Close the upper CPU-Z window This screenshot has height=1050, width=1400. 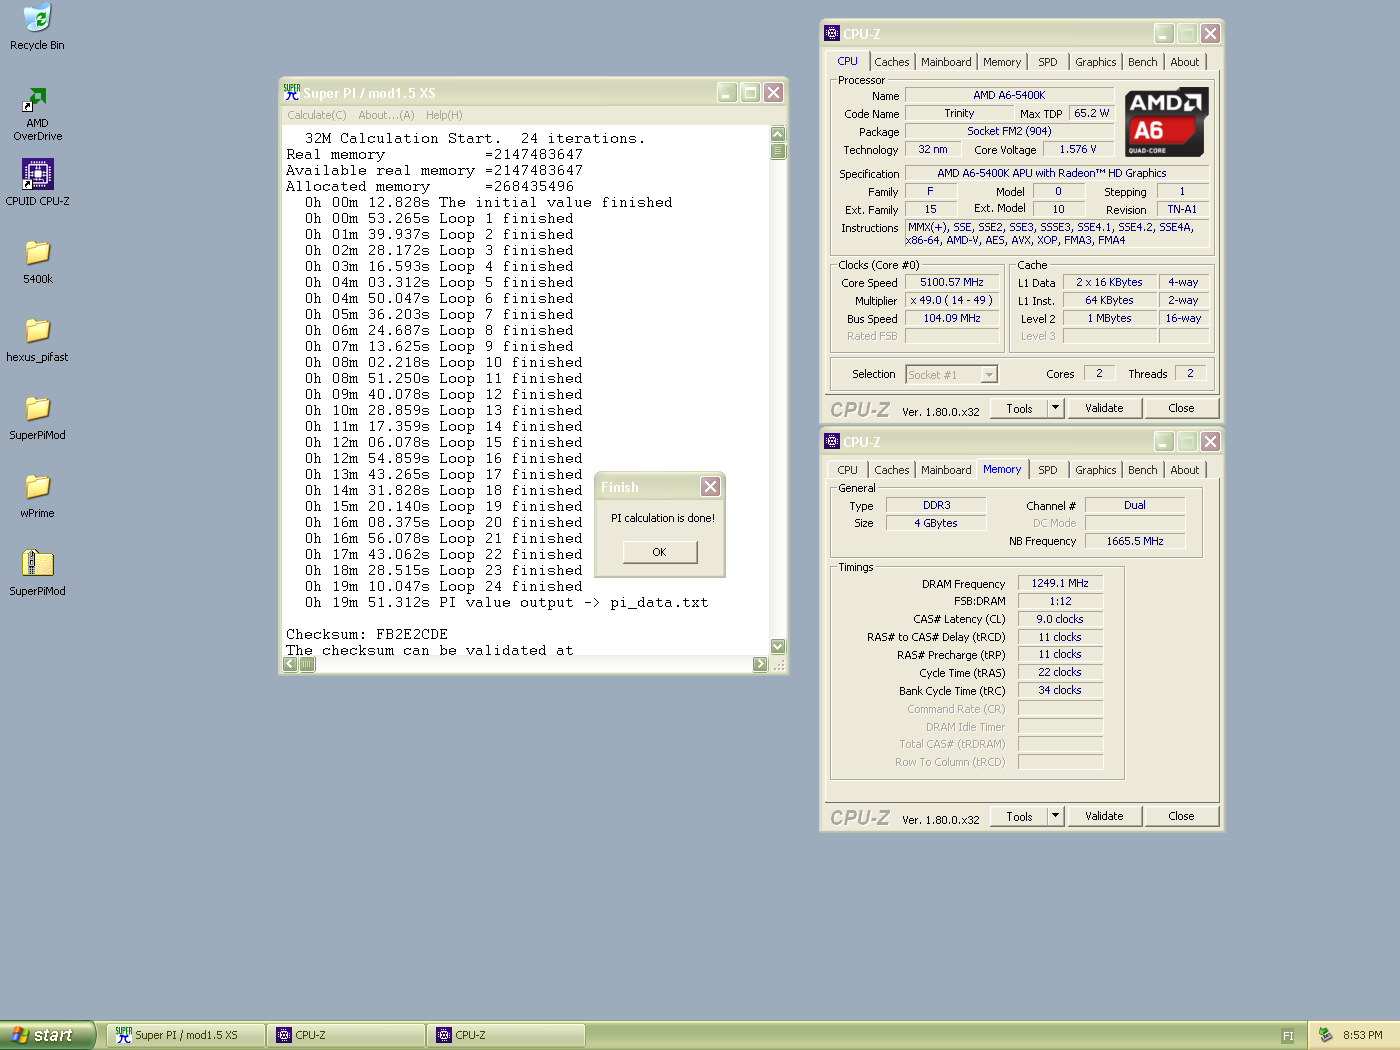click(1210, 33)
